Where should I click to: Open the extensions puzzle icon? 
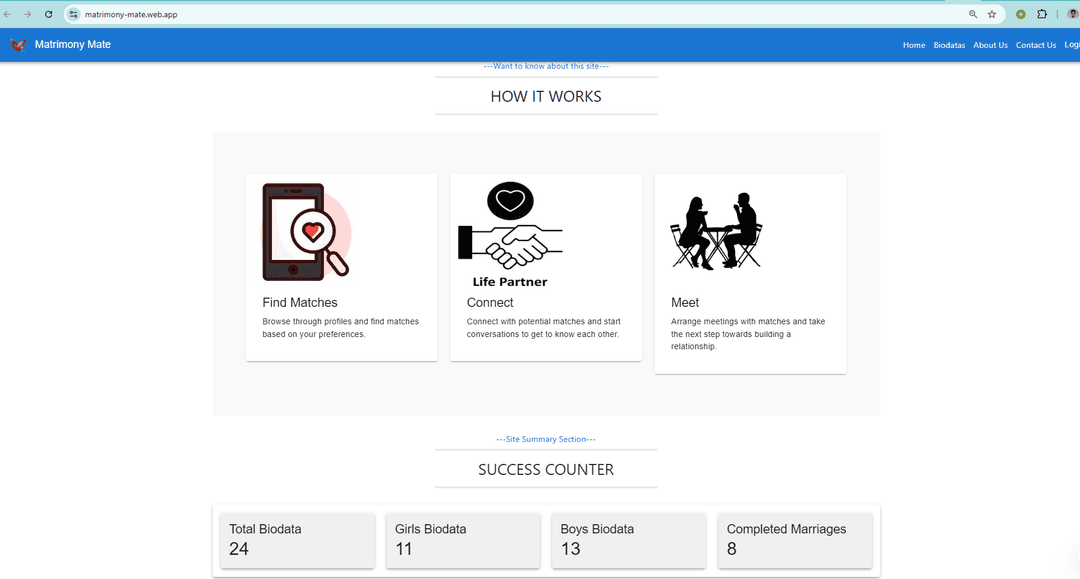pos(1042,14)
